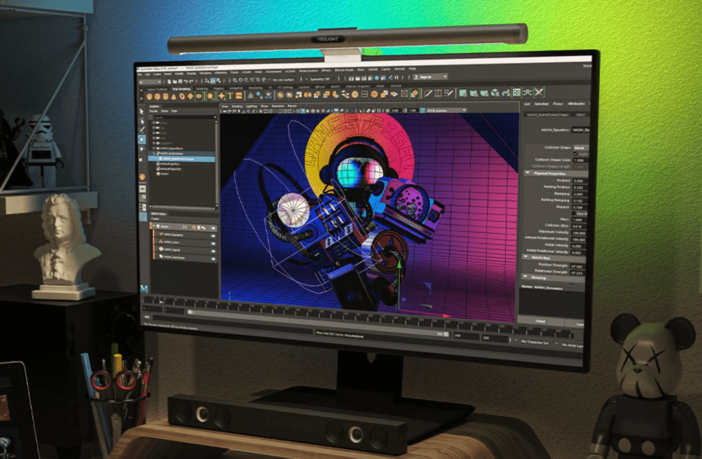702x459 pixels.
Task: Click the Select button under Attribute Editor
Action: click(540, 321)
